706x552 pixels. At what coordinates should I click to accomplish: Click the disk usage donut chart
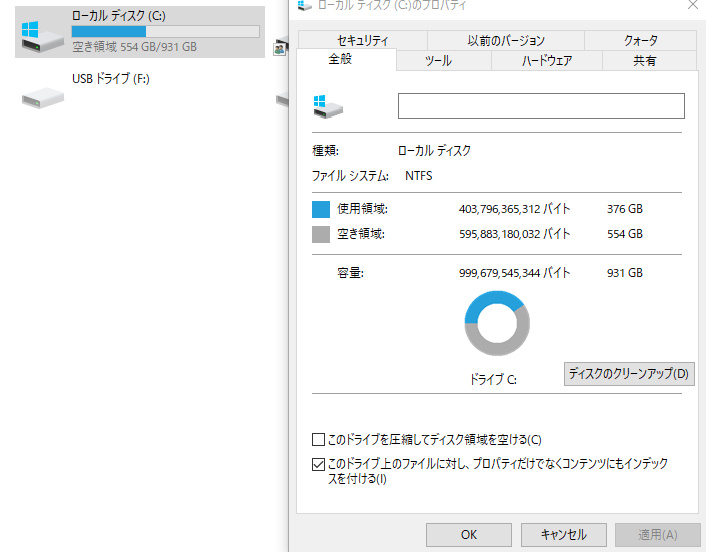pyautogui.click(x=497, y=323)
